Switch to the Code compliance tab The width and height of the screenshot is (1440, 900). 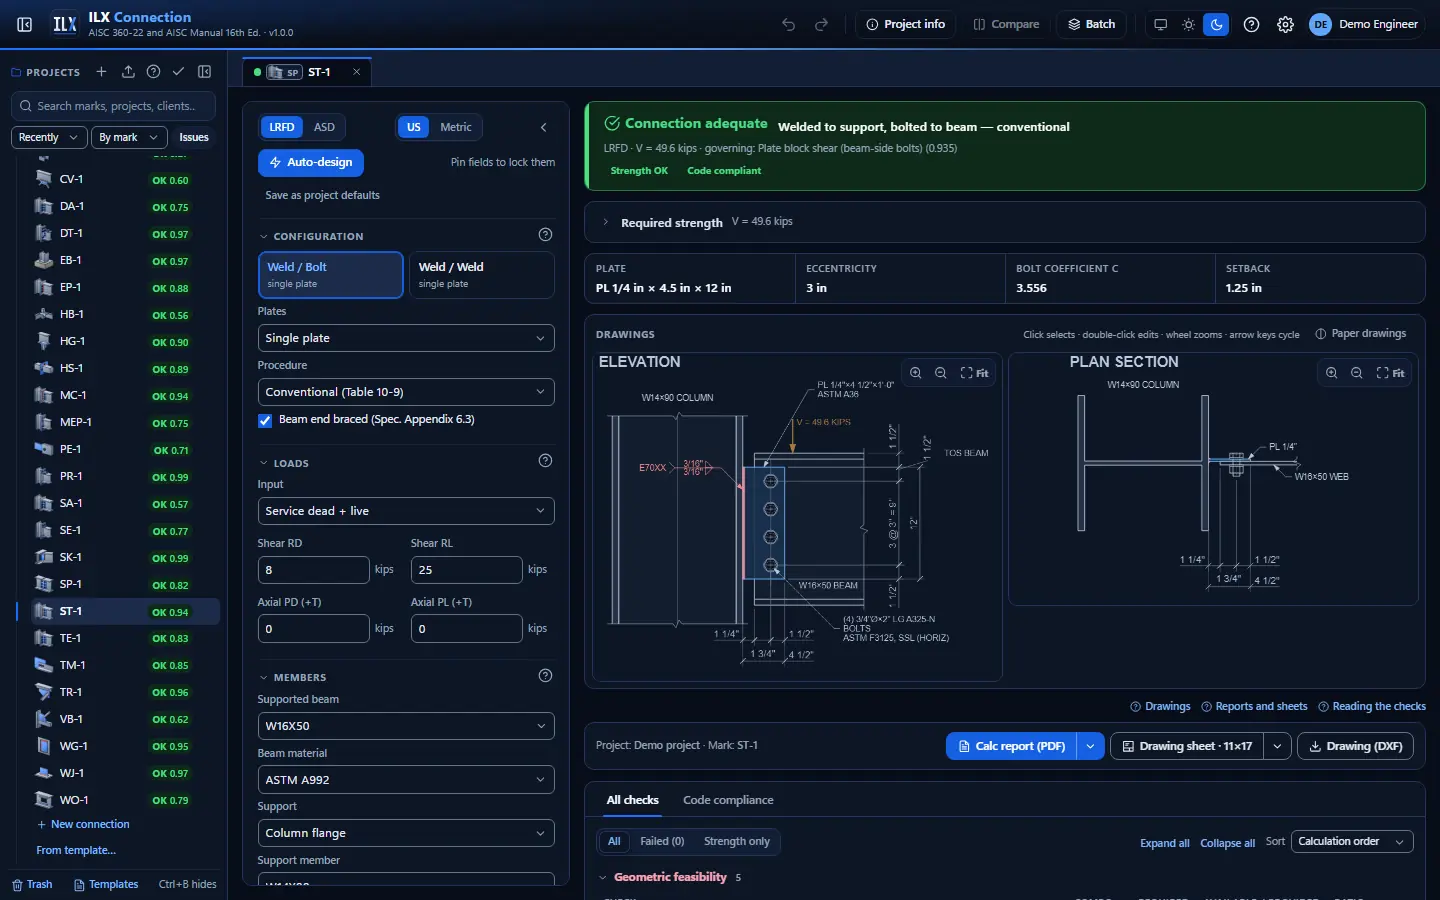pyautogui.click(x=728, y=800)
